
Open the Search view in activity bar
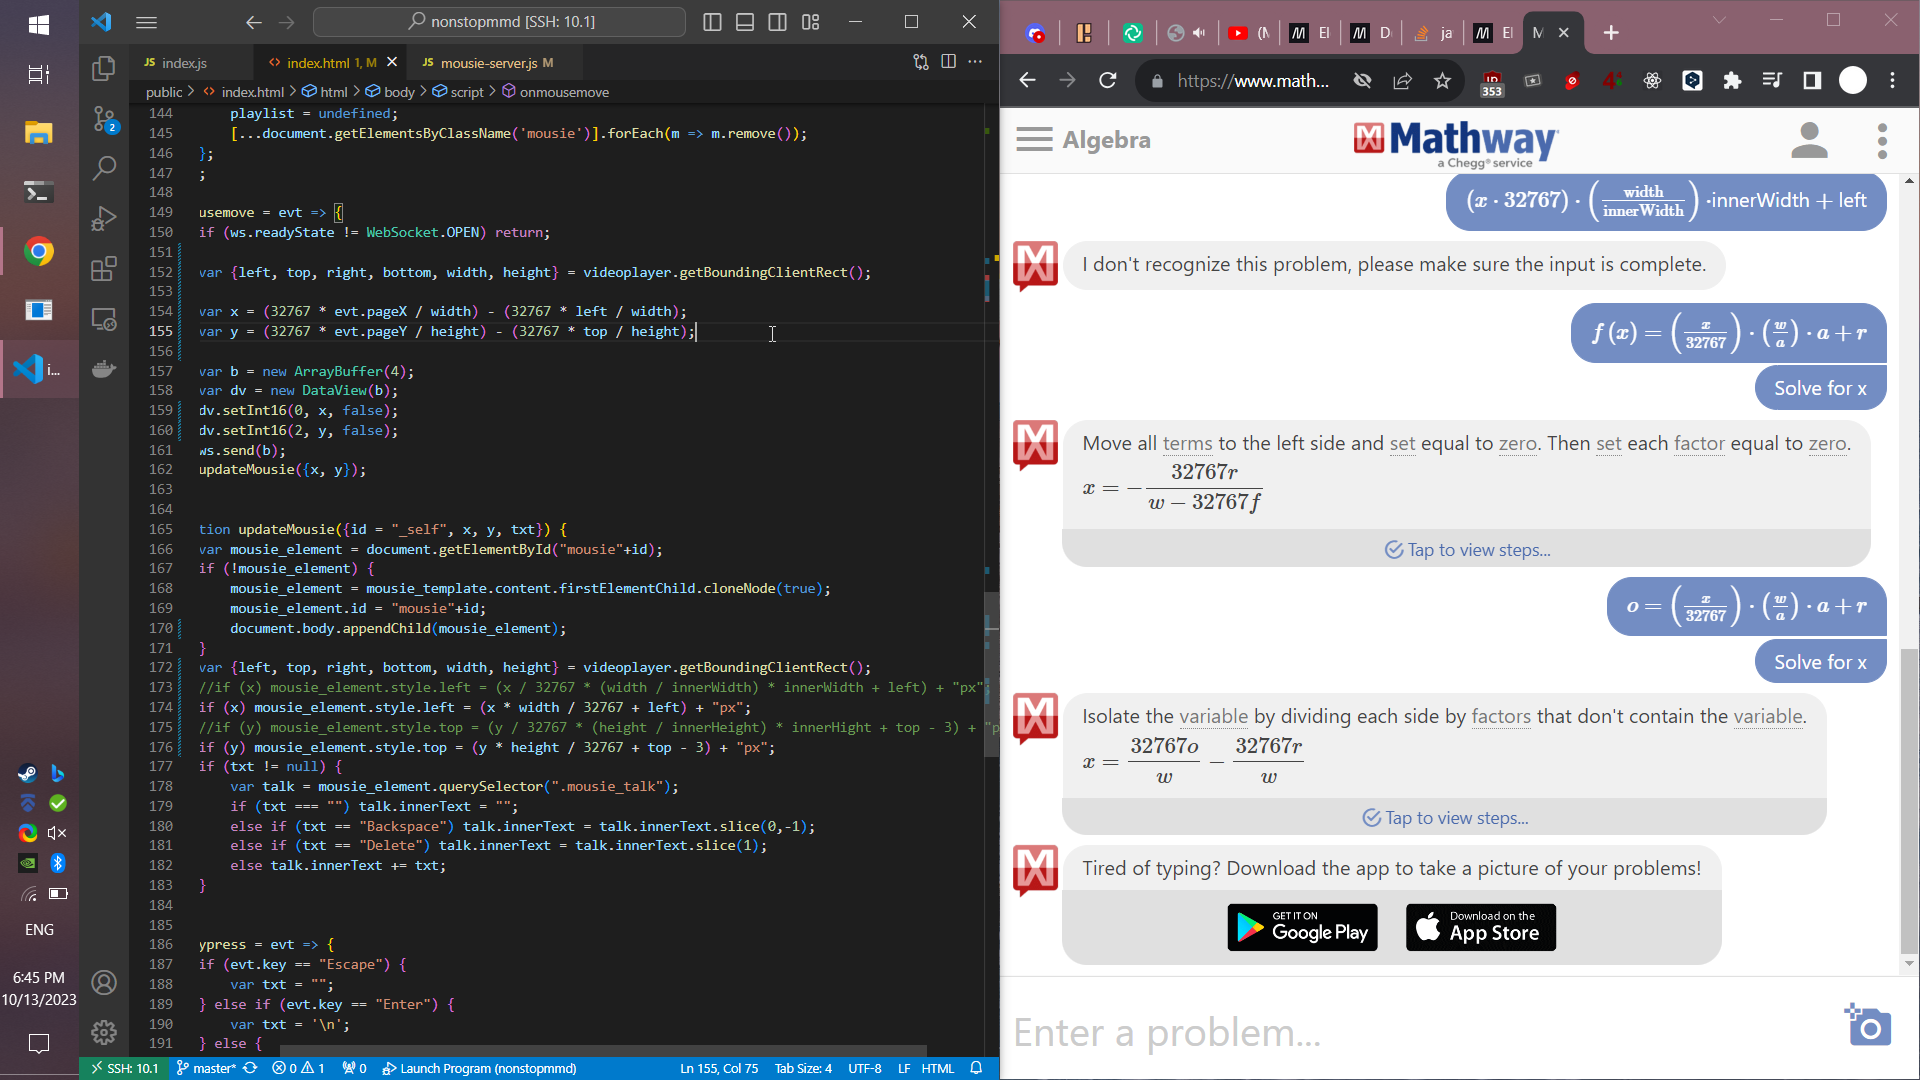coord(104,168)
